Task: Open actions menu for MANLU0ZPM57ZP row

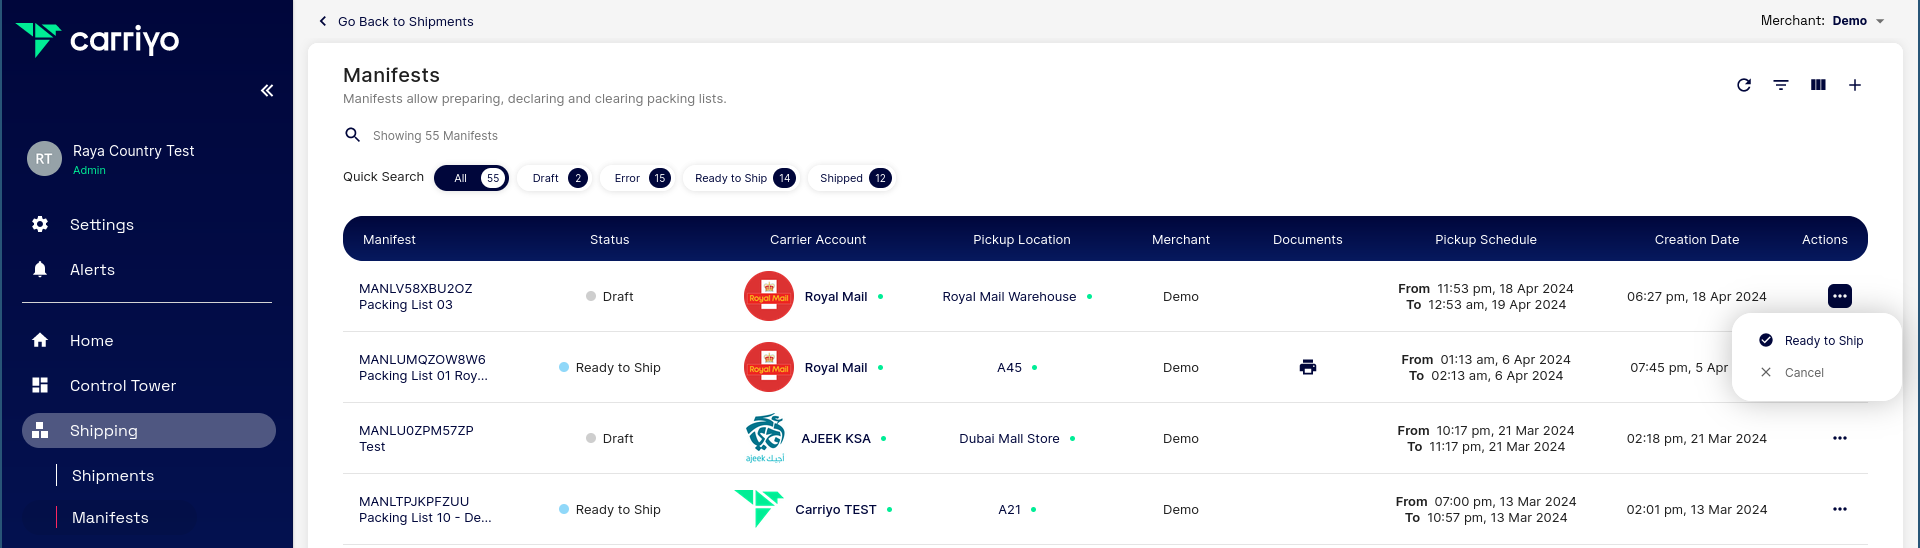Action: [1839, 438]
